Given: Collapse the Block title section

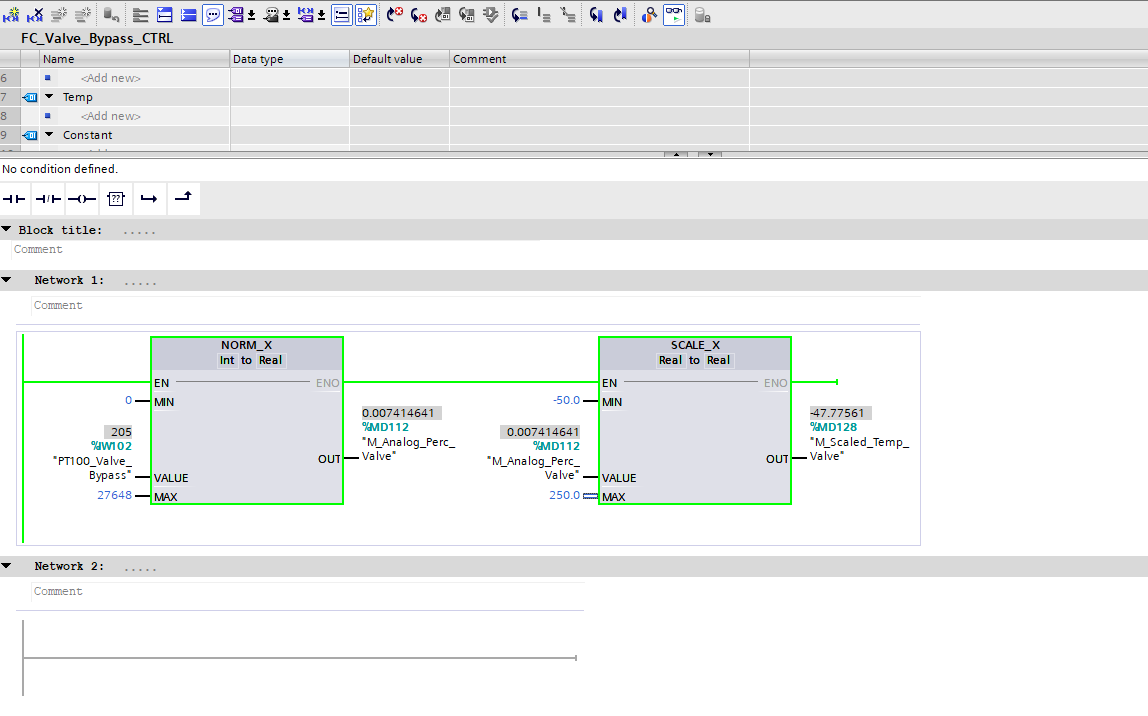Looking at the screenshot, I should (7, 230).
